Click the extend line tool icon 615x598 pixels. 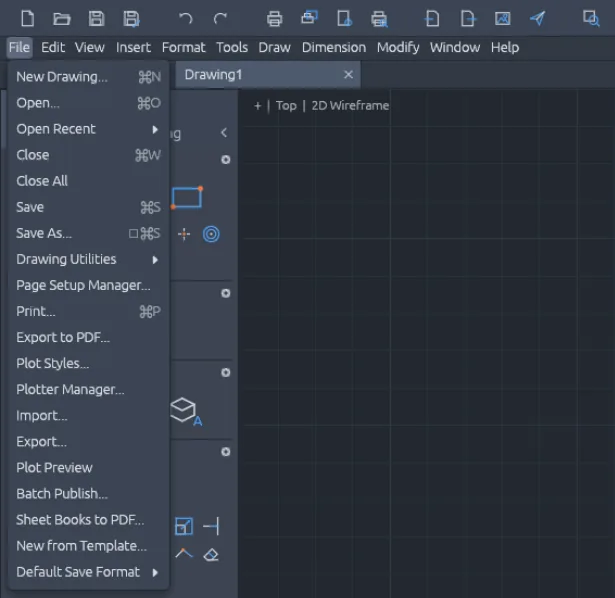point(211,526)
